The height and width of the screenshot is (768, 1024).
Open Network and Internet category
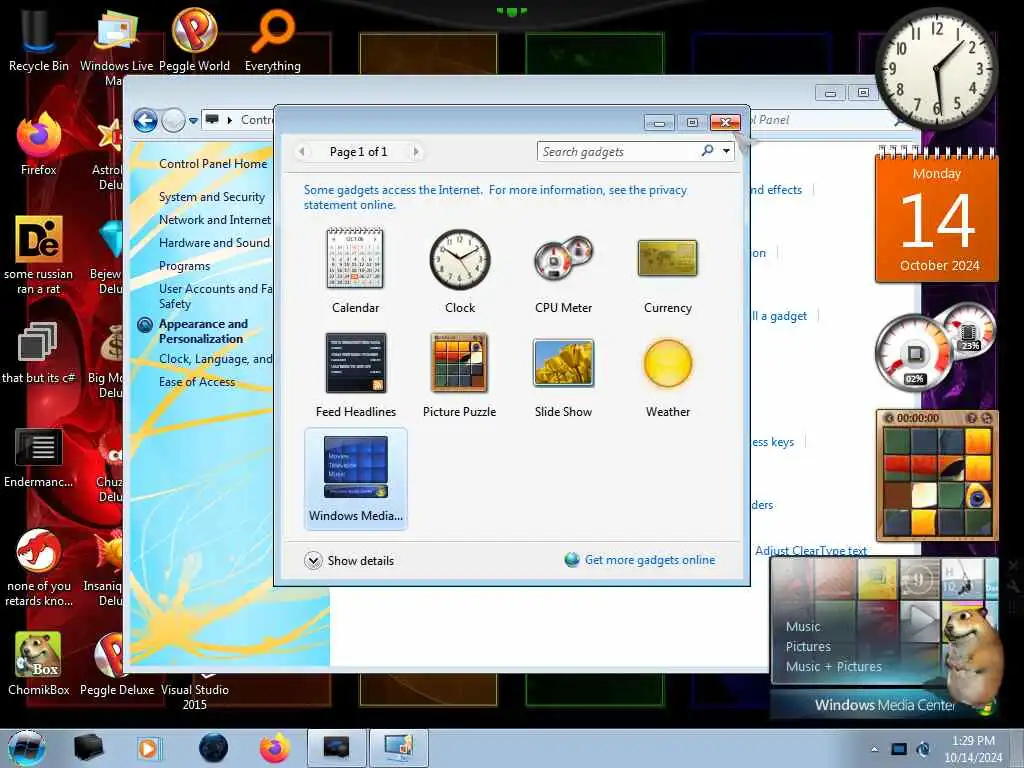[215, 220]
